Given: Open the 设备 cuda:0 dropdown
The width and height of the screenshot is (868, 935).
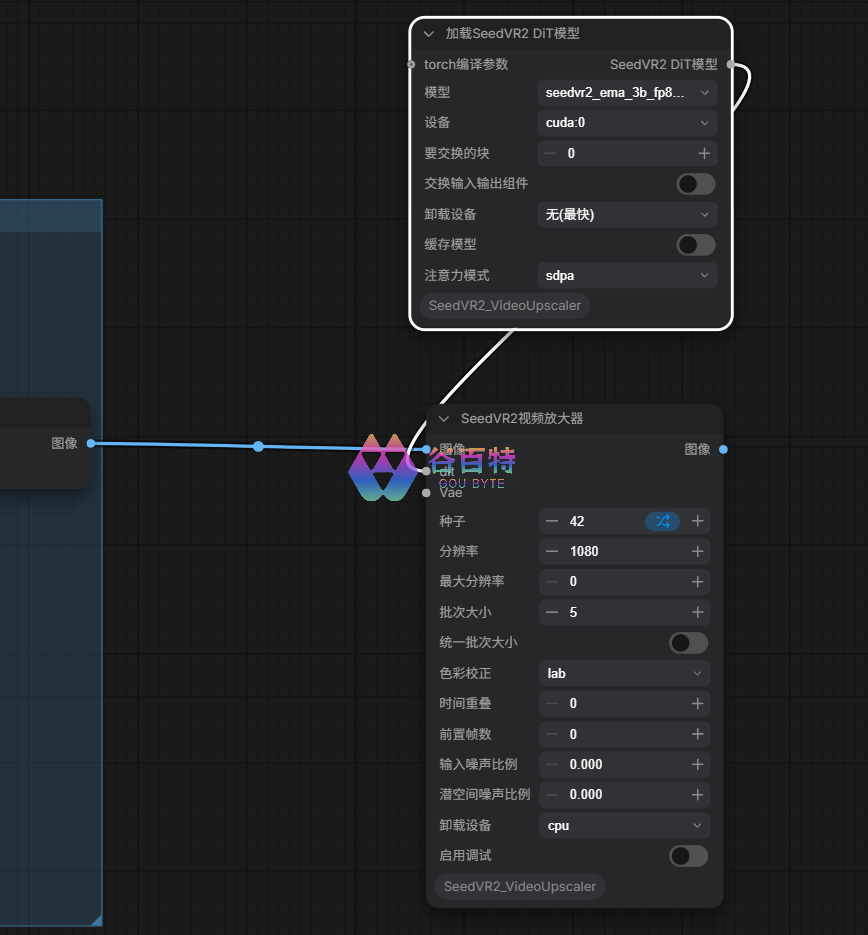Looking at the screenshot, I should click(627, 123).
